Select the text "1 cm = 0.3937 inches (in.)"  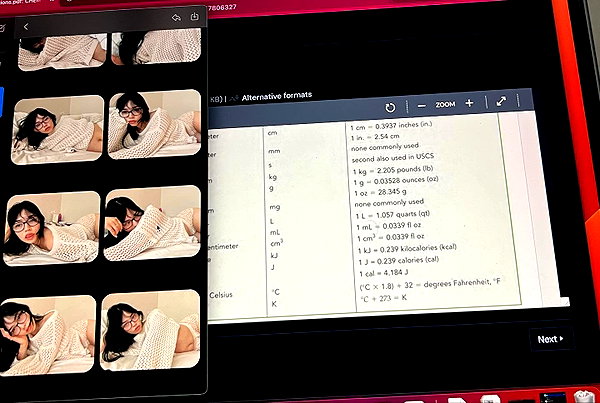(391, 126)
